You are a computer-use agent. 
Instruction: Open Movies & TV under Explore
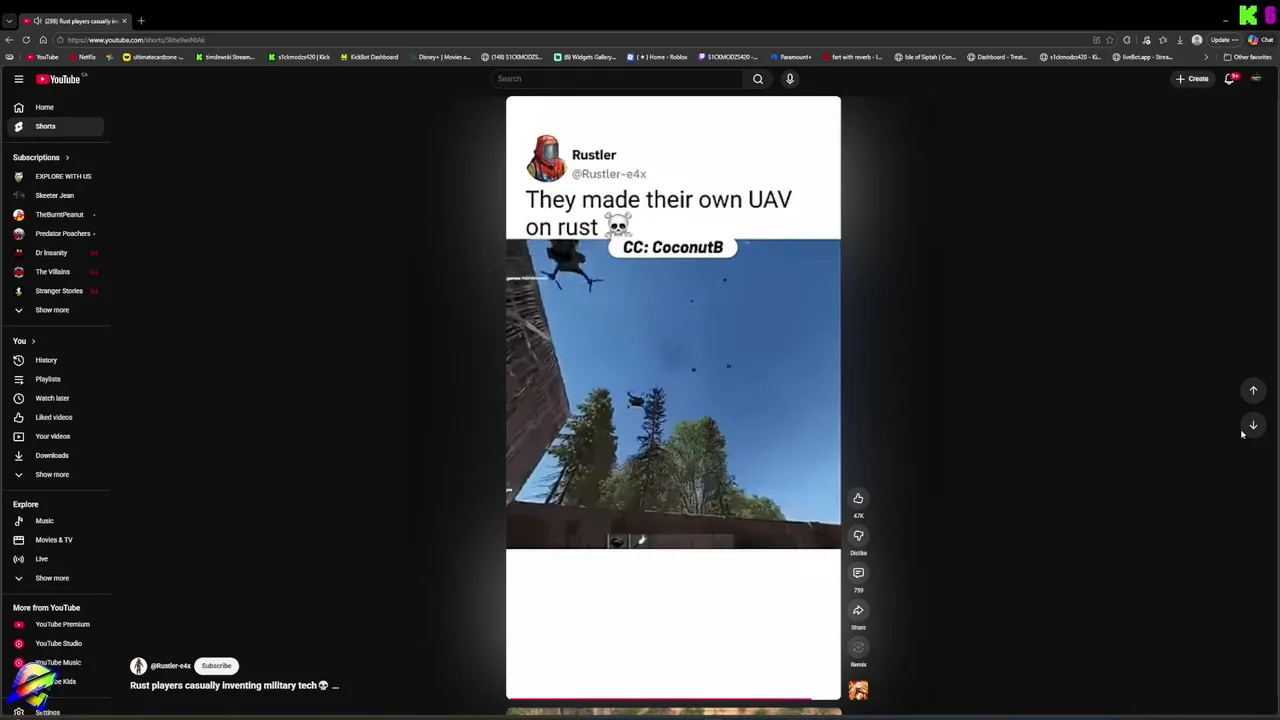(56, 540)
